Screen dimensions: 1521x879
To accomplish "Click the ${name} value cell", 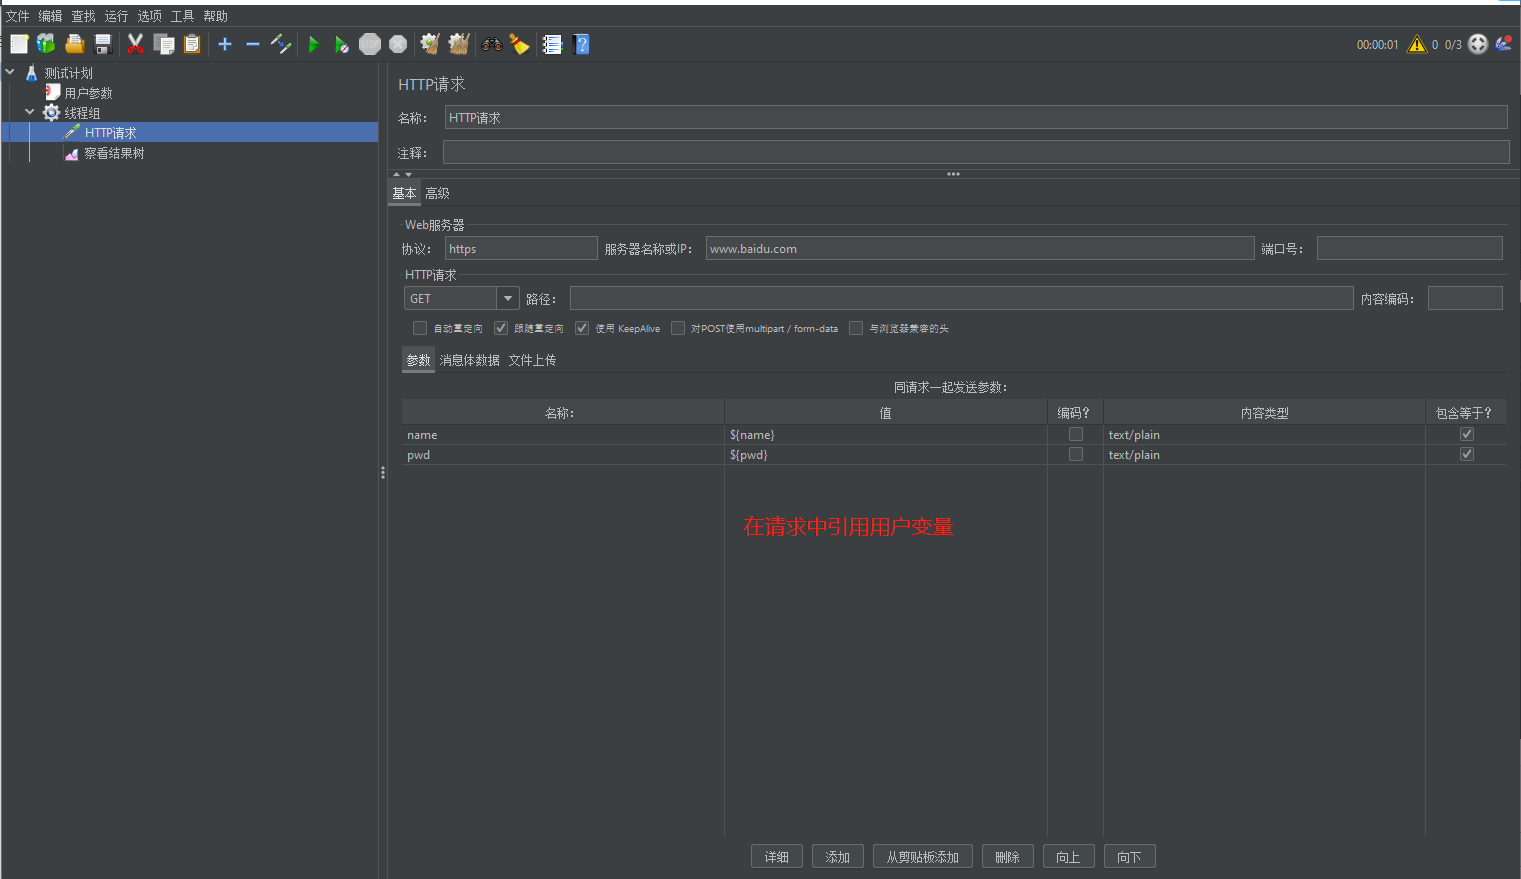I will pos(886,435).
